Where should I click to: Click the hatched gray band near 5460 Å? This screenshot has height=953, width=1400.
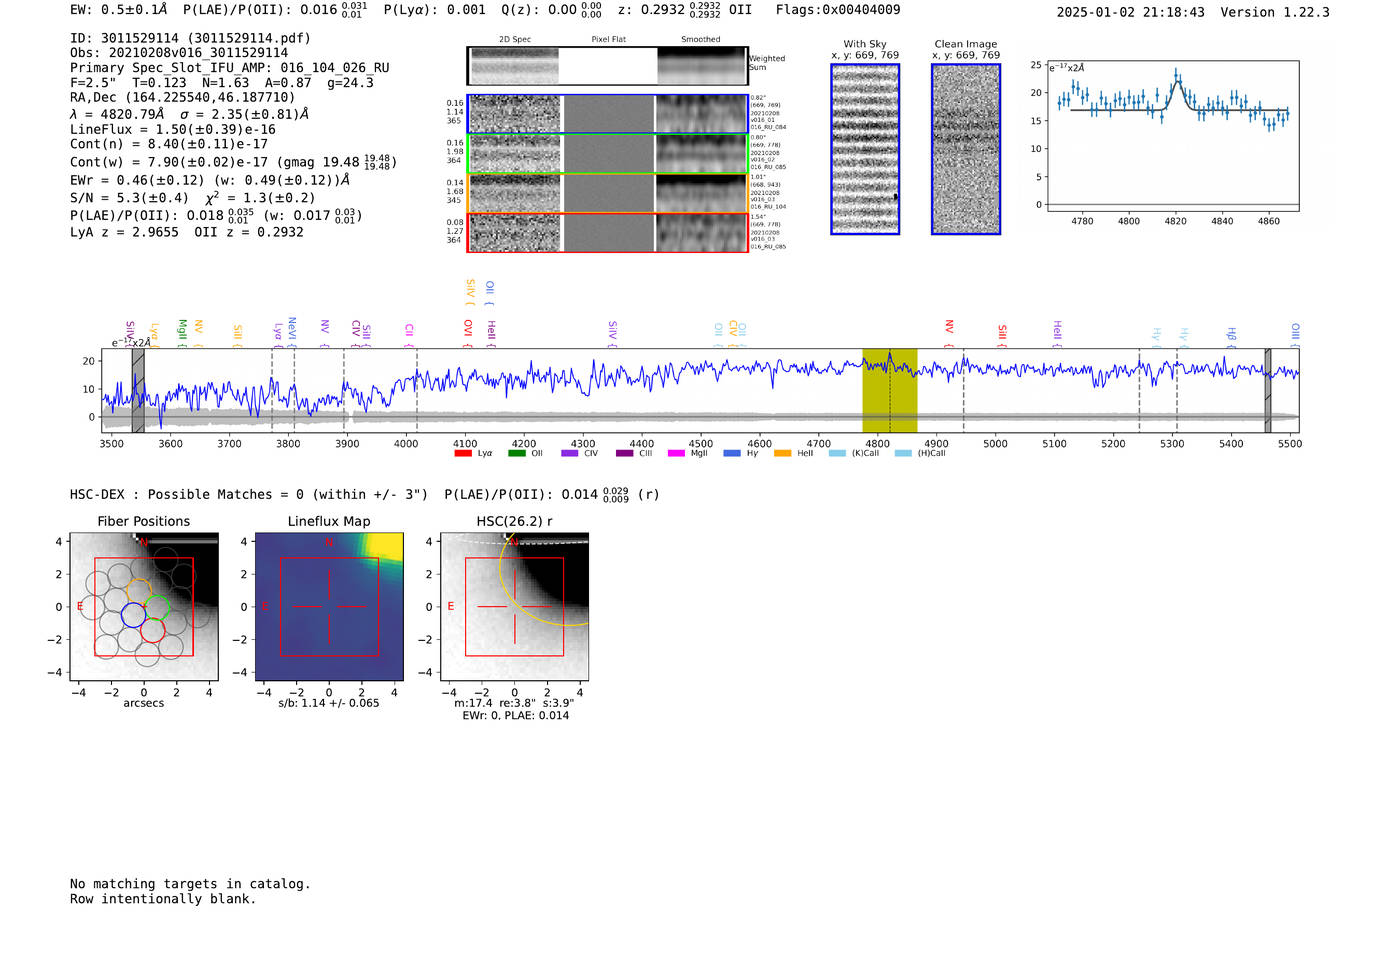(1268, 390)
